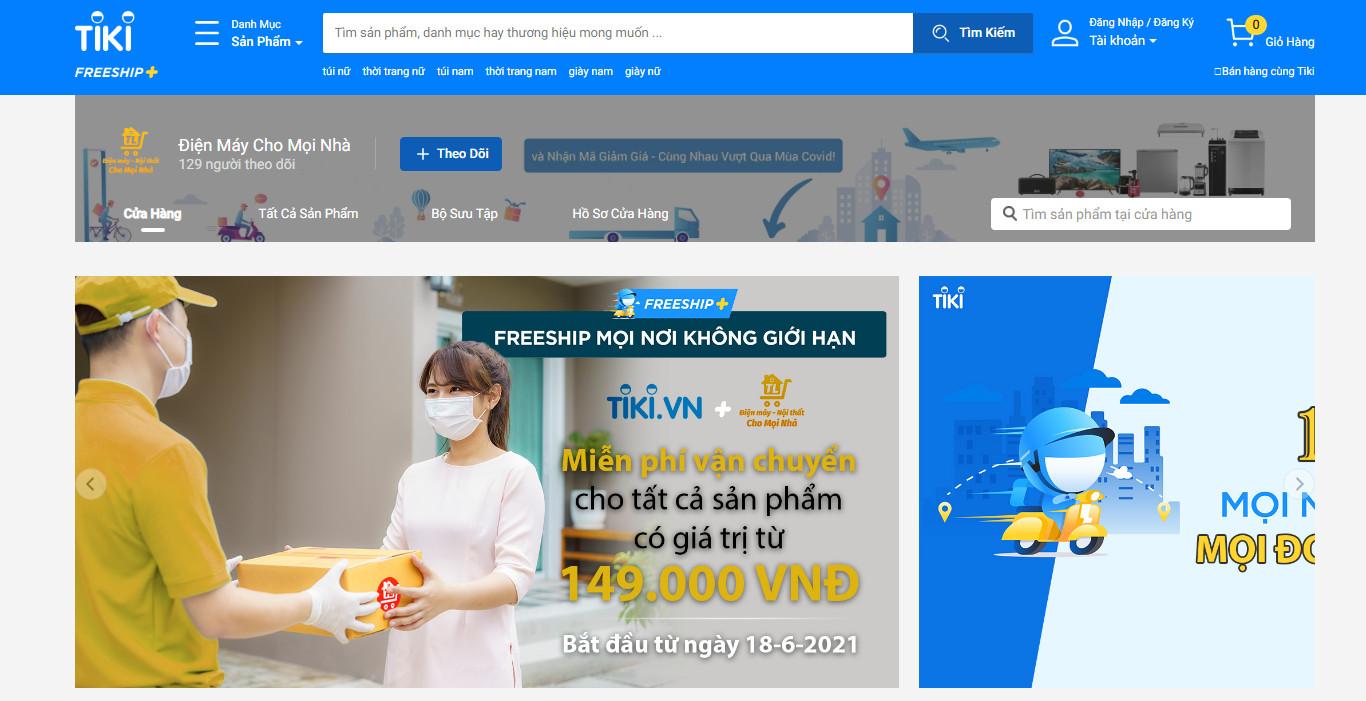Show the next banner with right arrow
Screen dimensions: 1366x701
(x=1299, y=484)
